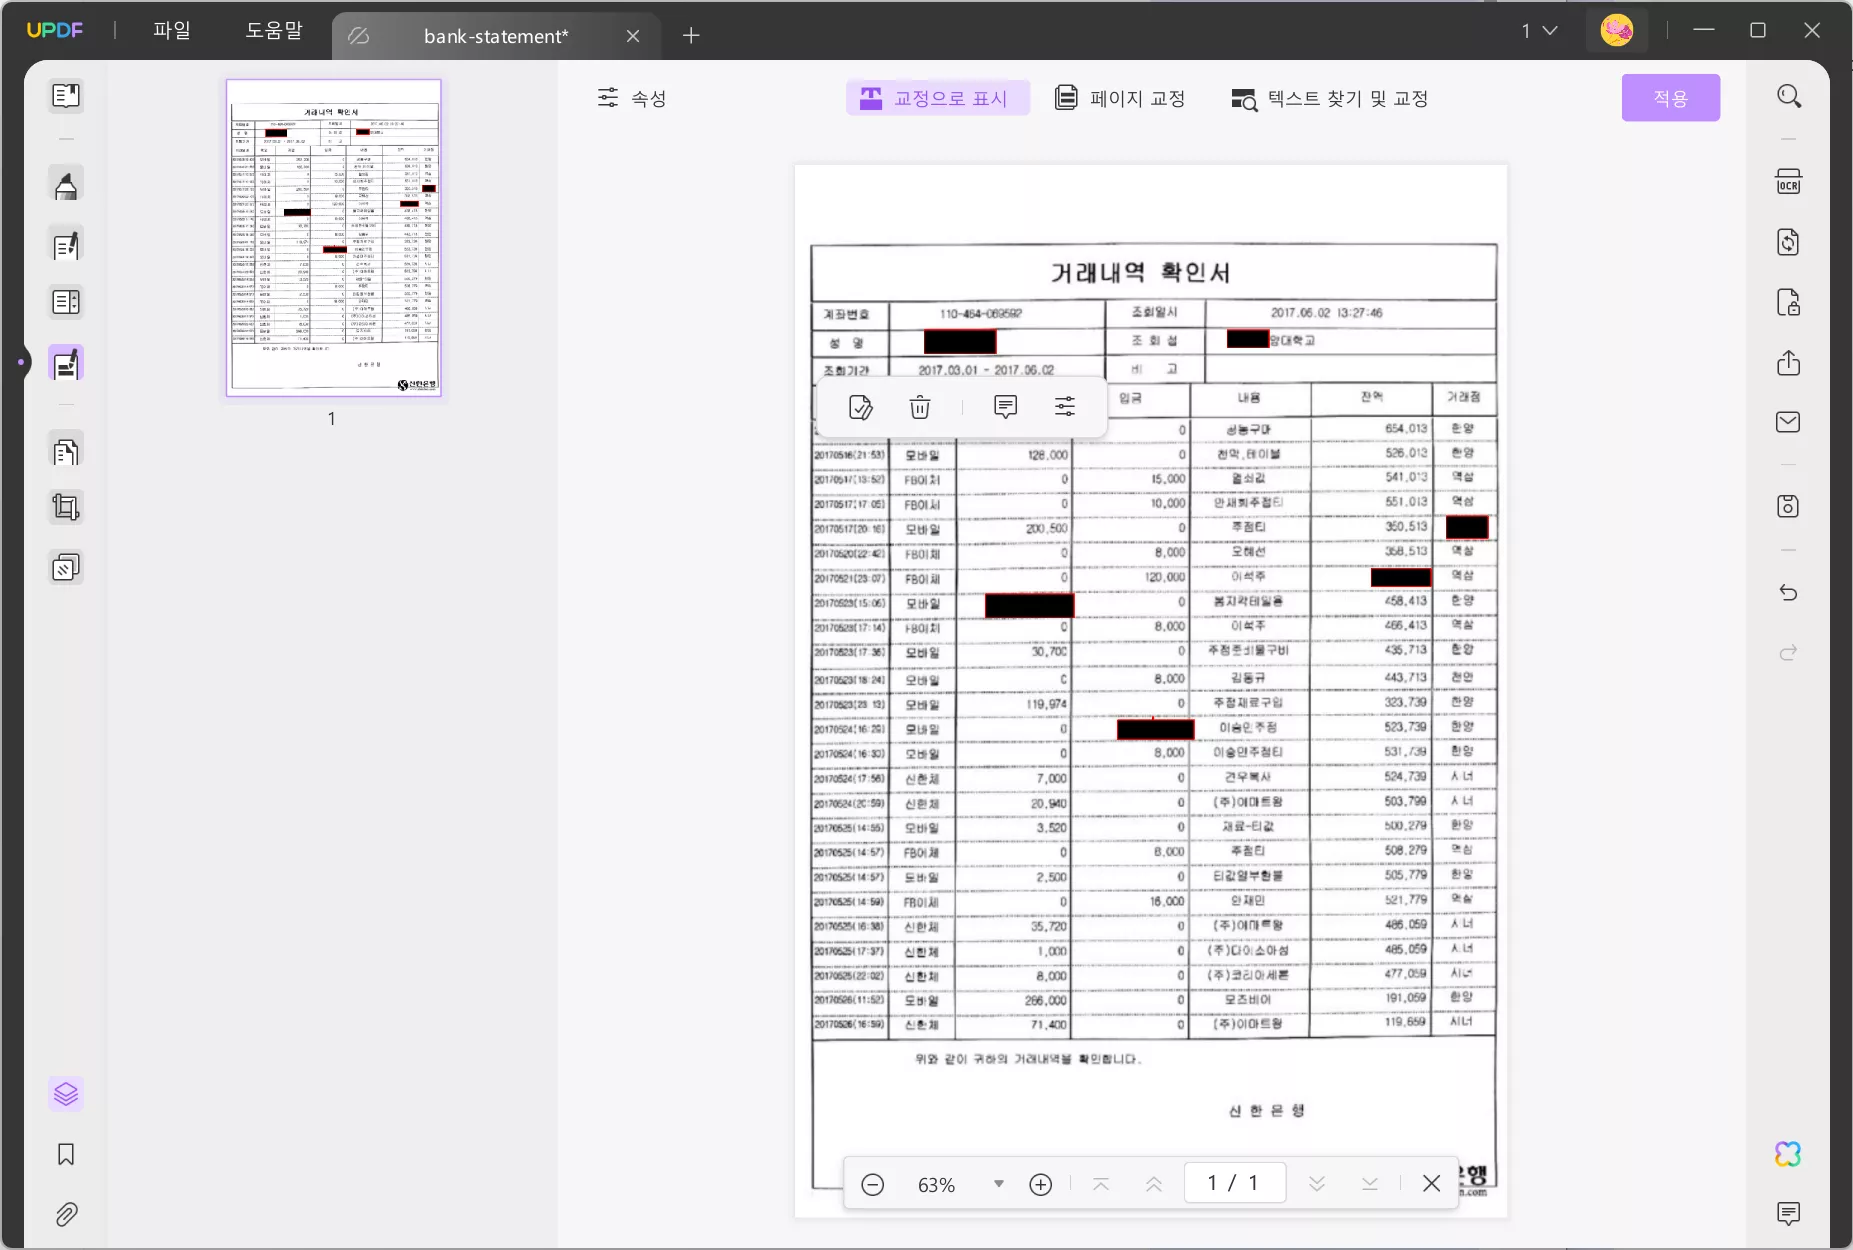
Task: Send the file by email
Action: [1788, 422]
